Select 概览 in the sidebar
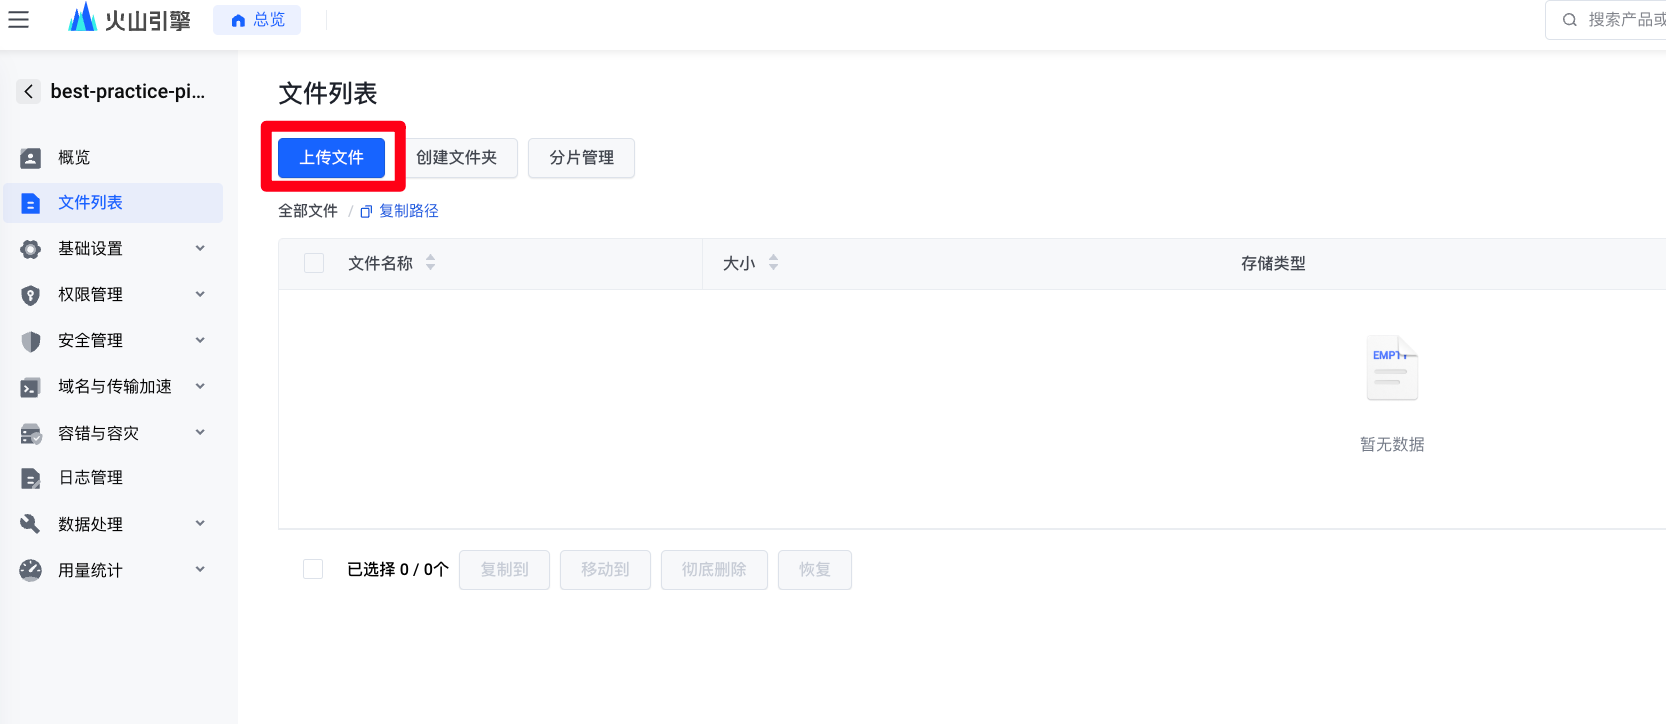1666x724 pixels. 113,158
